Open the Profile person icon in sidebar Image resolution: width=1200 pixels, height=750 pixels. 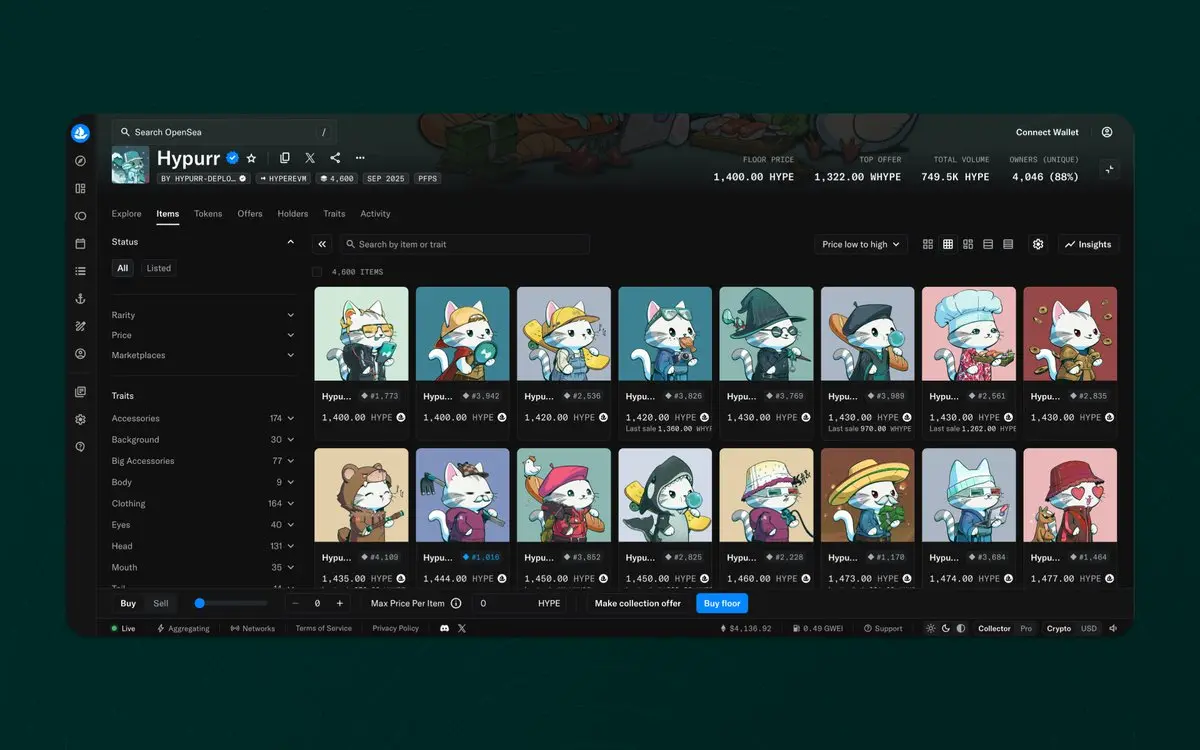pos(80,354)
